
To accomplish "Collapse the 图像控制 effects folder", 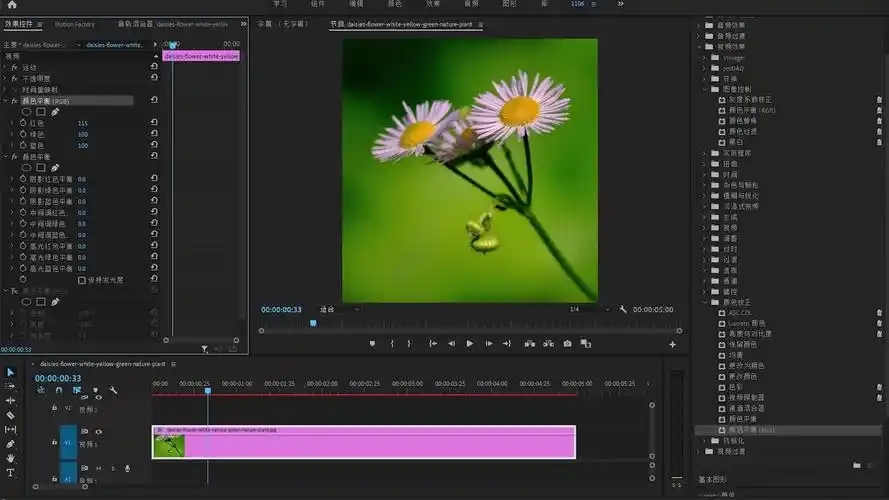I will [x=704, y=89].
